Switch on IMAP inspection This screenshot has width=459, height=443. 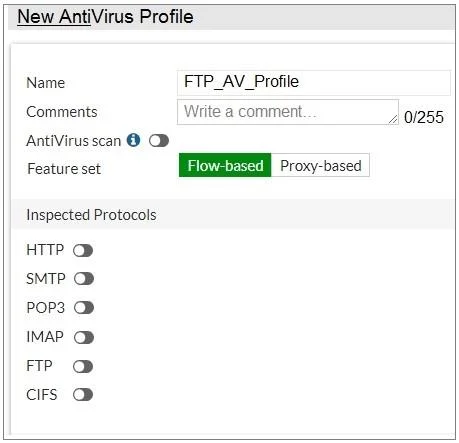[84, 337]
